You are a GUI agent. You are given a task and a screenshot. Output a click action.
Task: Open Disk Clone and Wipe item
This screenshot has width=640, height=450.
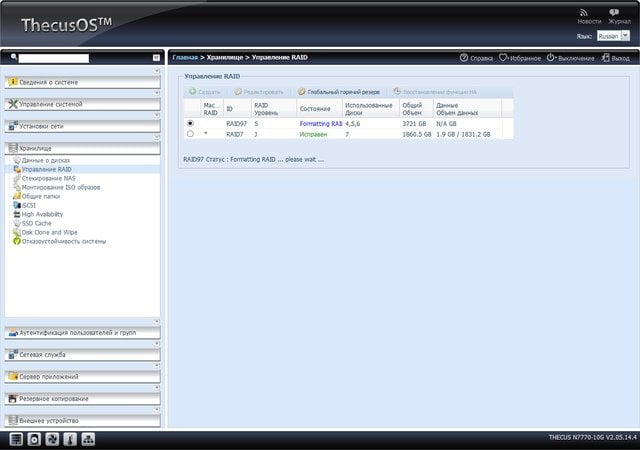click(49, 232)
